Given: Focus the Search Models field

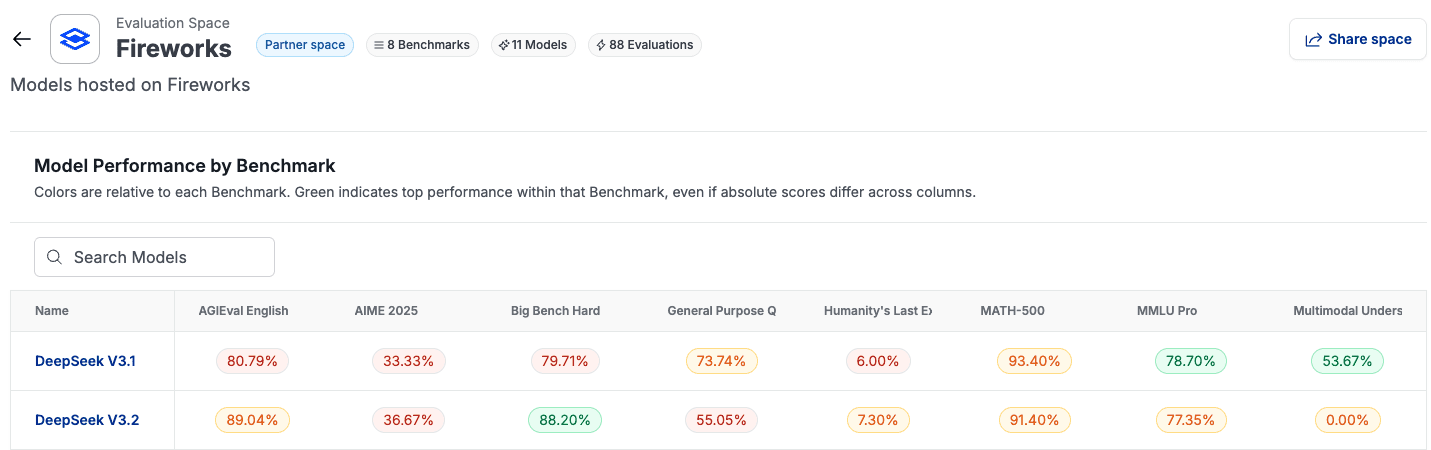Looking at the screenshot, I should 154,257.
